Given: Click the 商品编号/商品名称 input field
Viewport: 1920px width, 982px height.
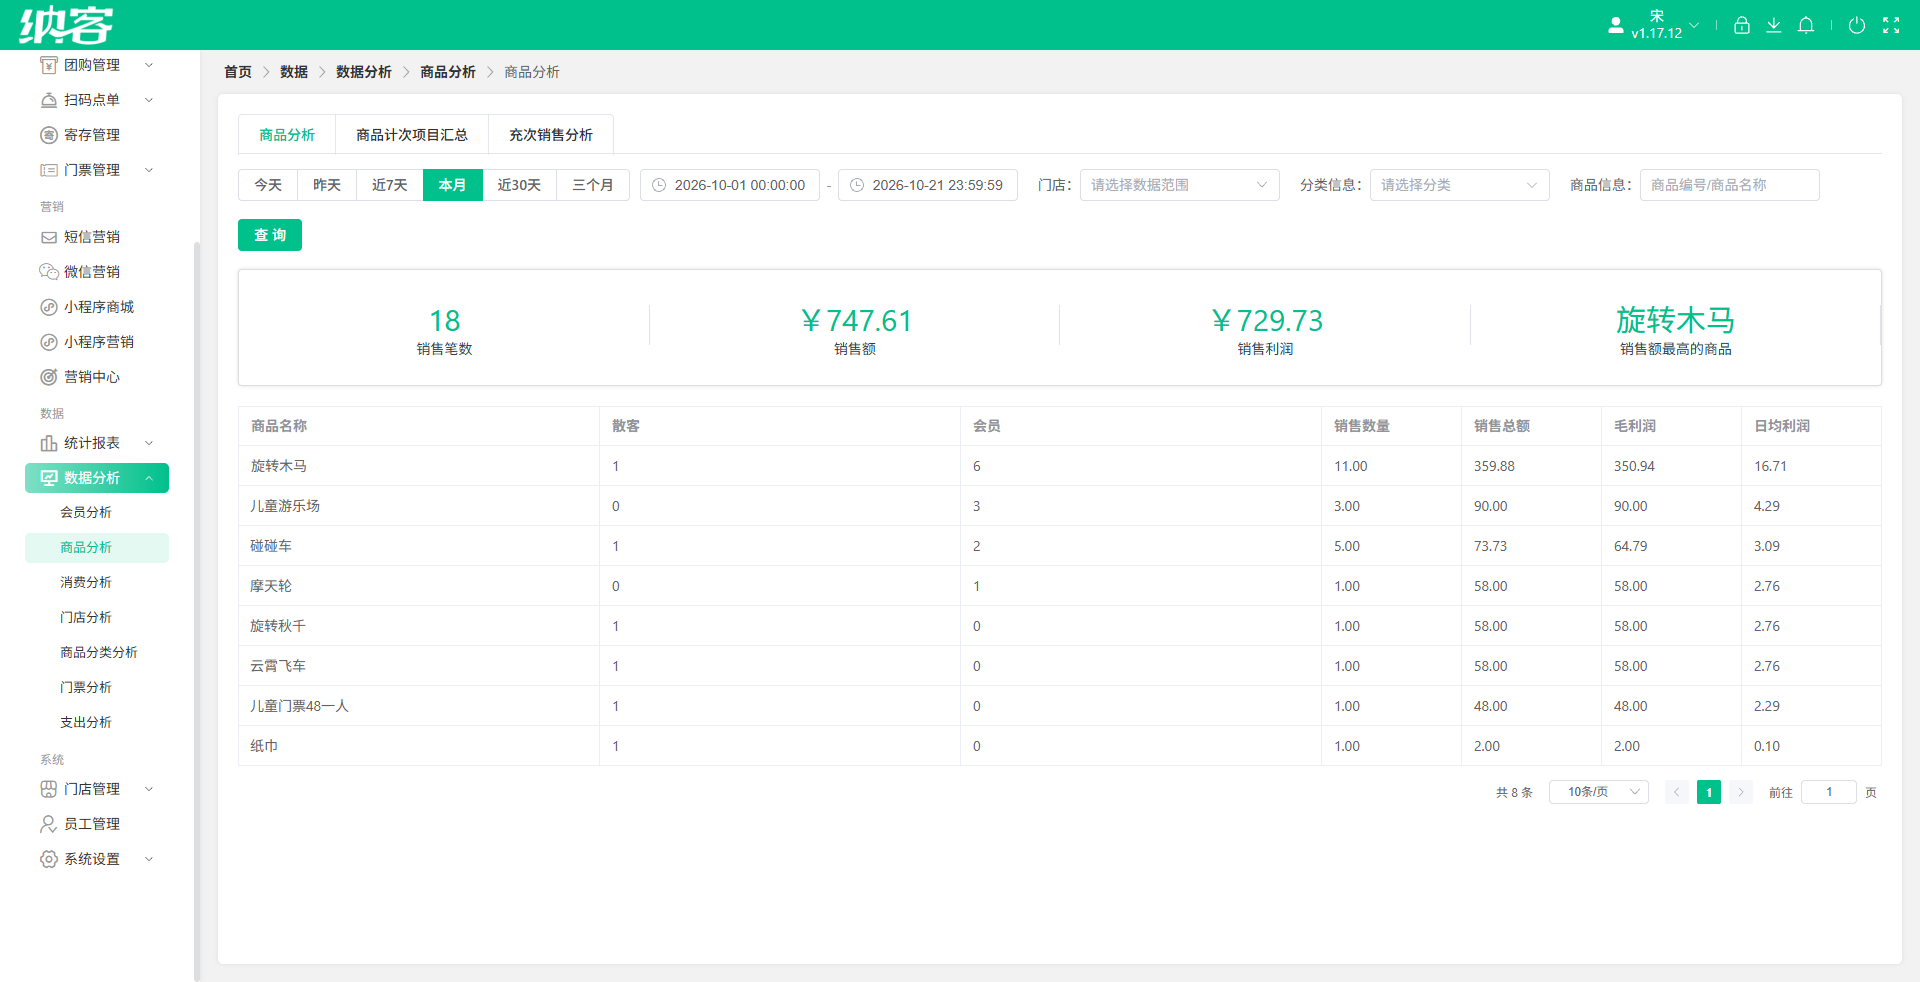Looking at the screenshot, I should coord(1730,185).
